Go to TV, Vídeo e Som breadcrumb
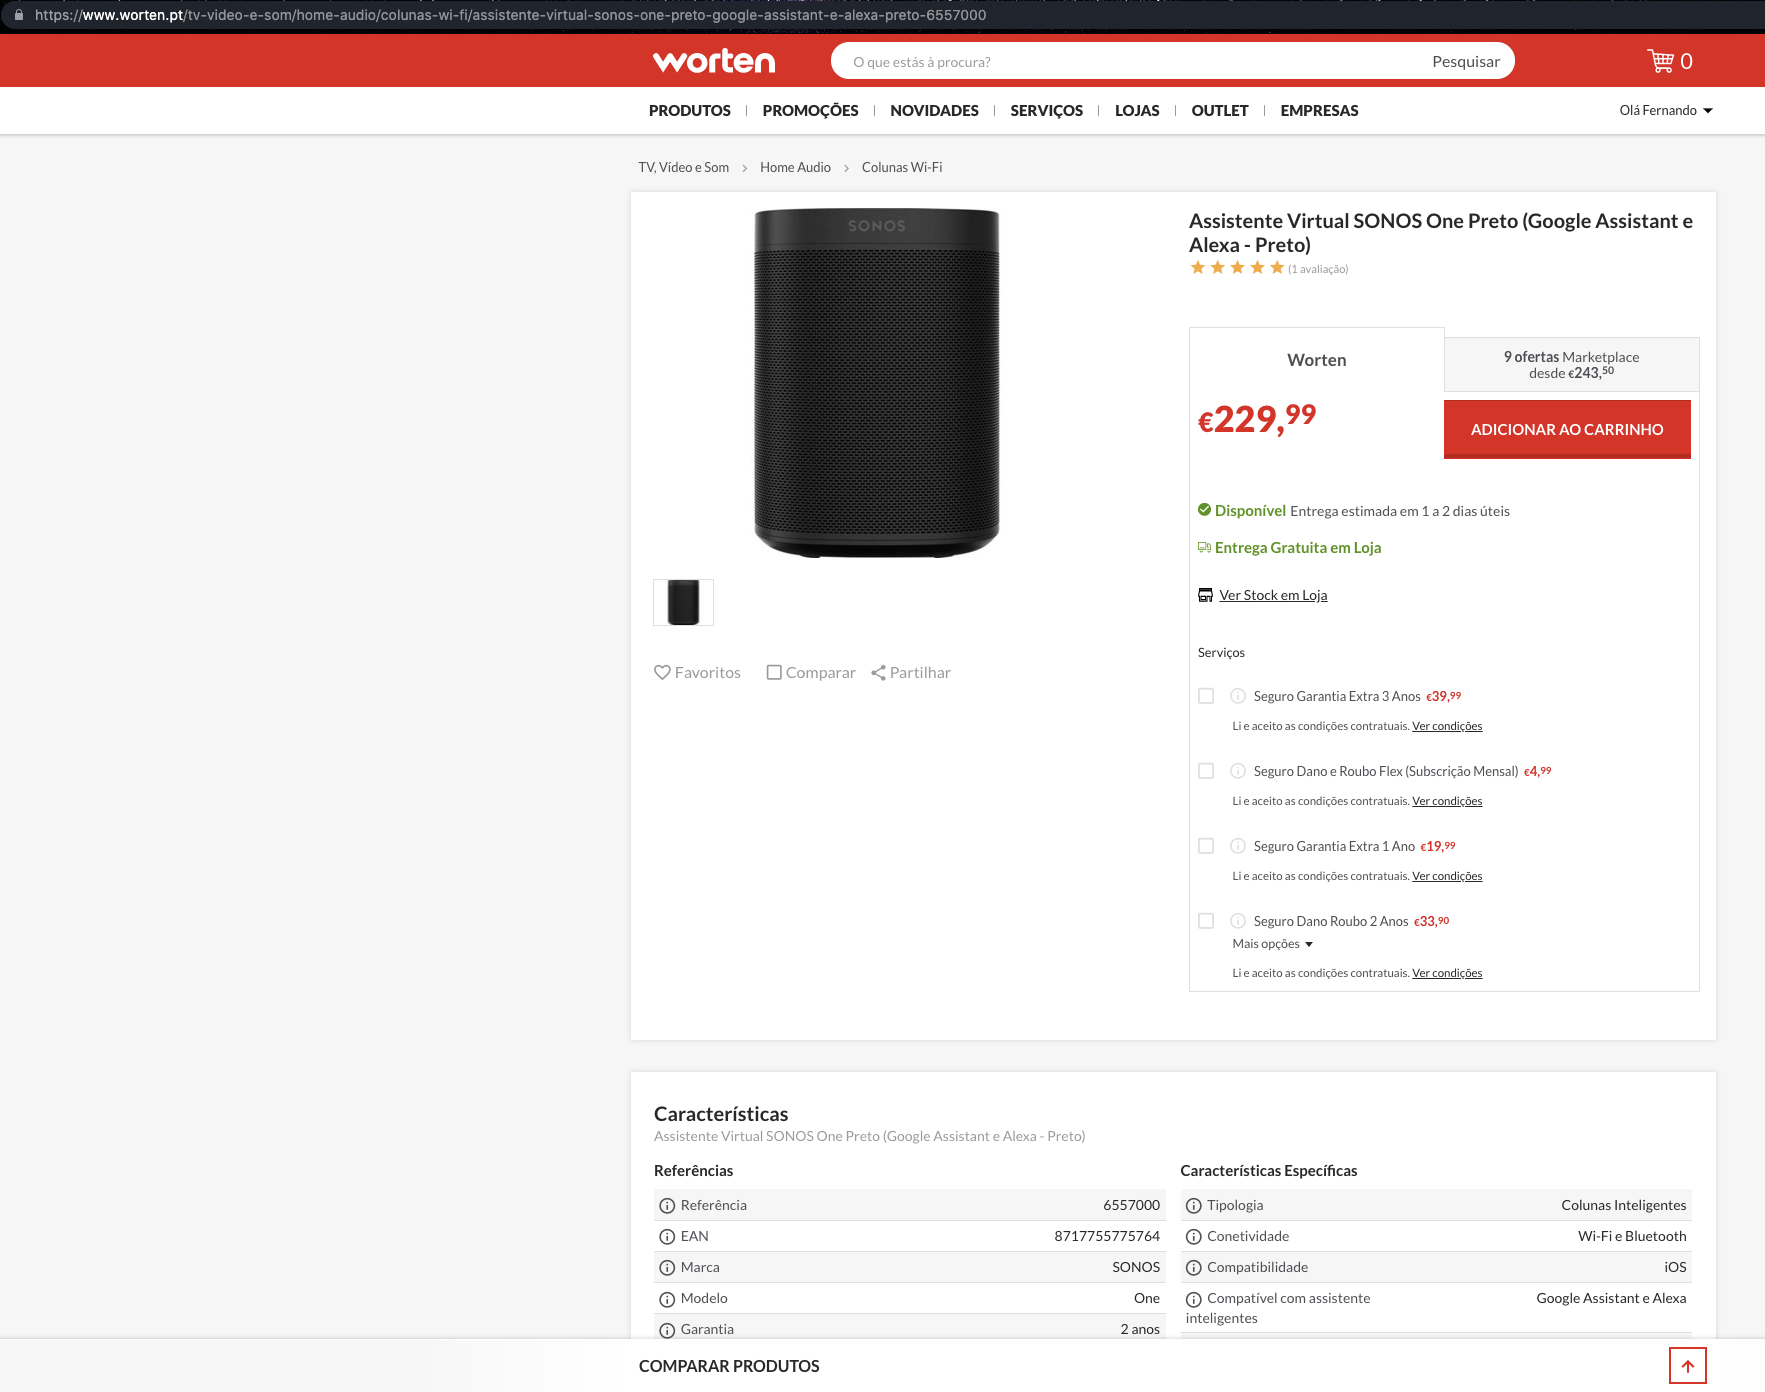This screenshot has height=1392, width=1765. click(684, 167)
